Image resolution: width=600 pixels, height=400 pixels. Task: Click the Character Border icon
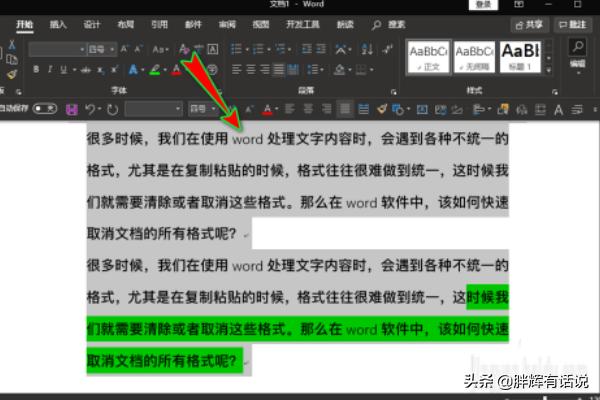click(x=213, y=49)
